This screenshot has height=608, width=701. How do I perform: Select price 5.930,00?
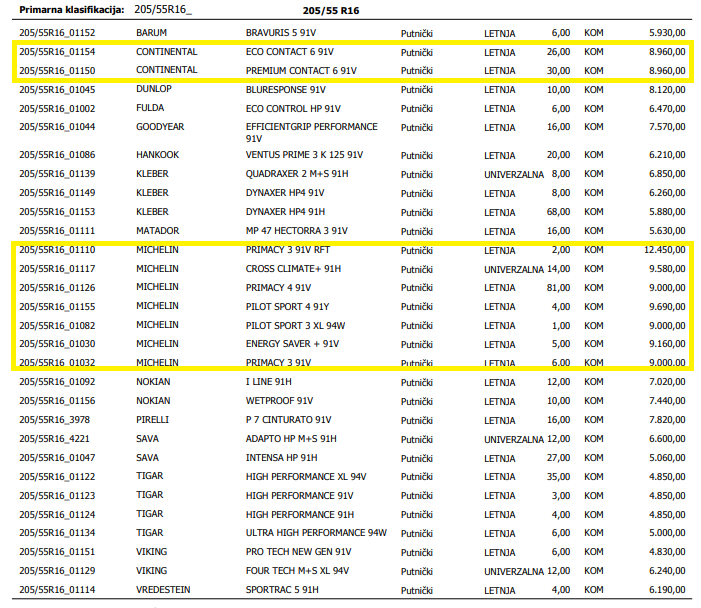tap(667, 33)
